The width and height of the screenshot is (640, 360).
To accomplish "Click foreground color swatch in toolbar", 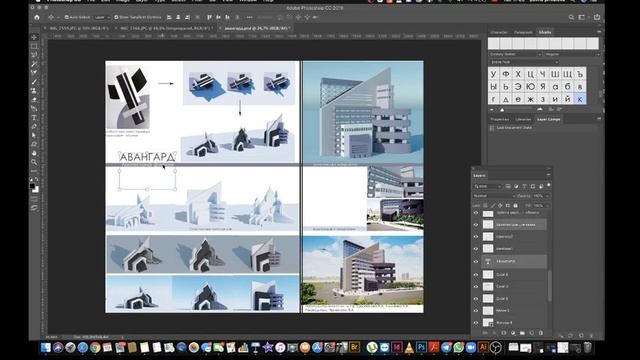I will click(x=32, y=186).
